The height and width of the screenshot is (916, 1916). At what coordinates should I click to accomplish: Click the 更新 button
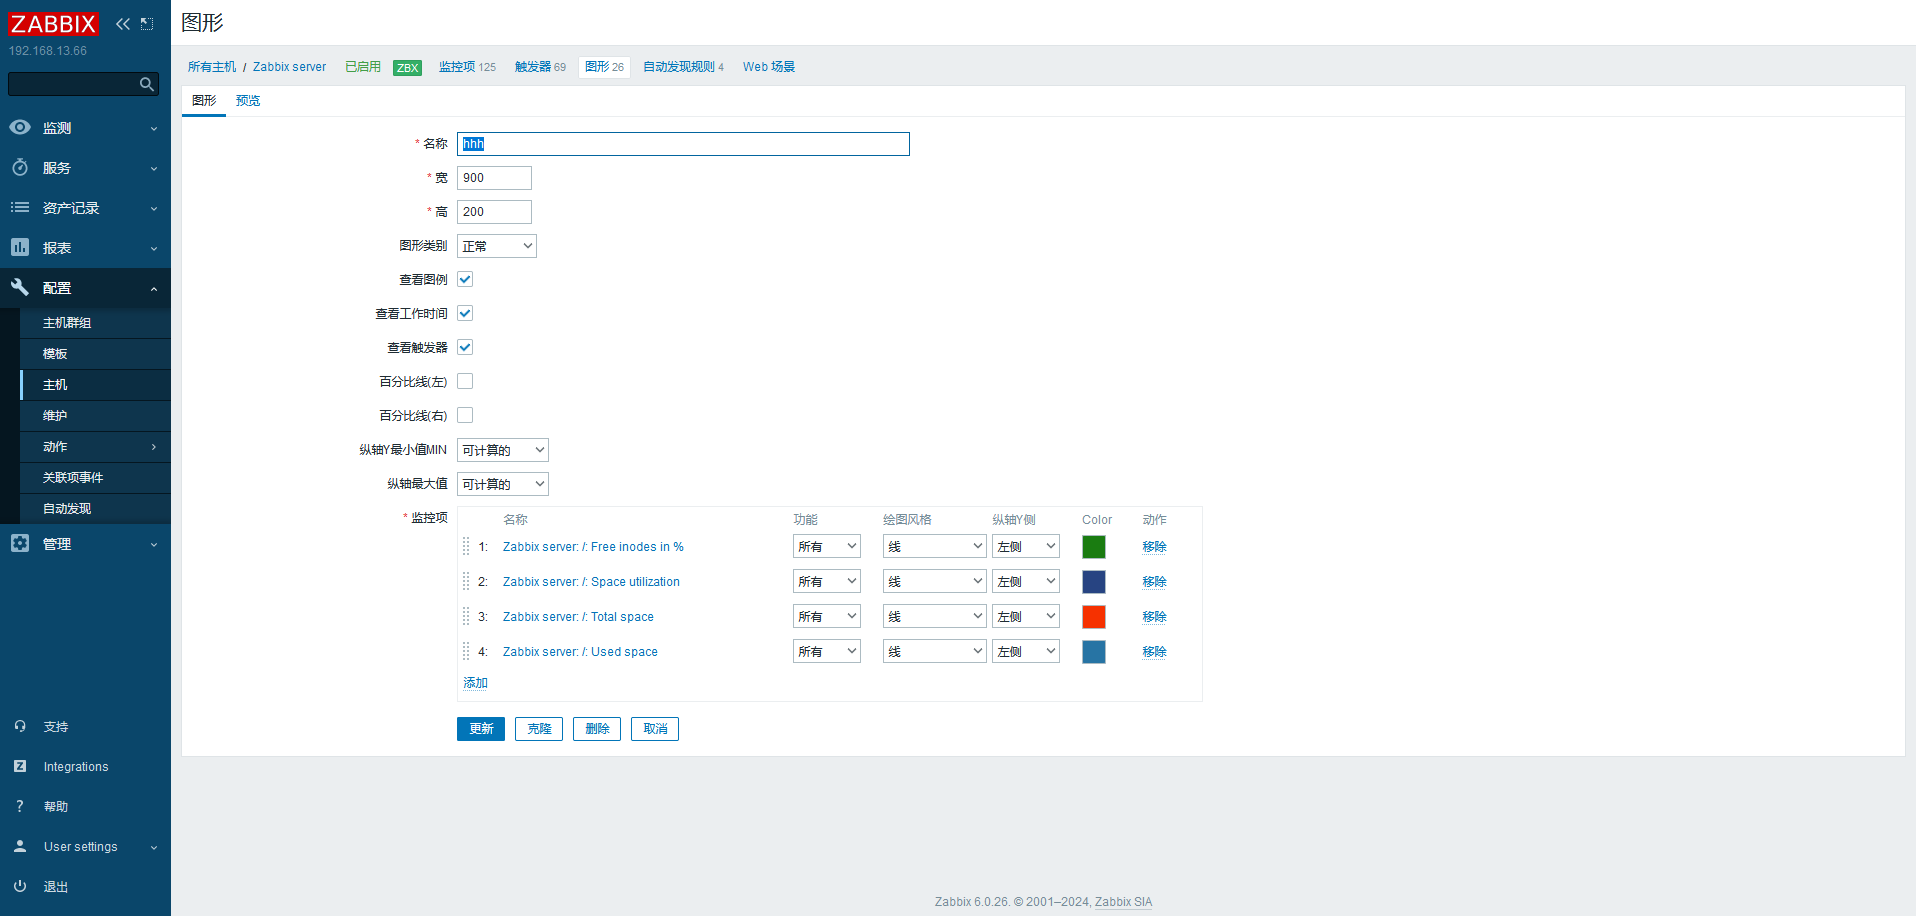pyautogui.click(x=481, y=729)
